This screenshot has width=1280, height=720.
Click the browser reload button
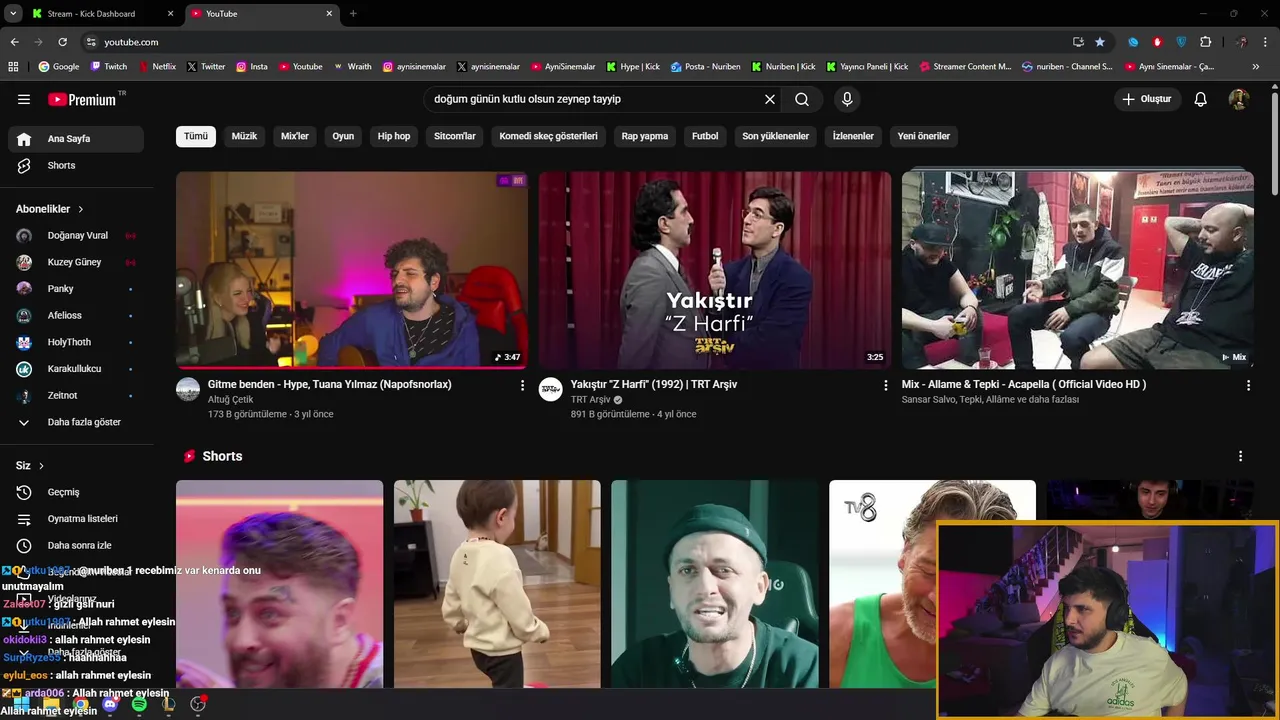pos(62,42)
